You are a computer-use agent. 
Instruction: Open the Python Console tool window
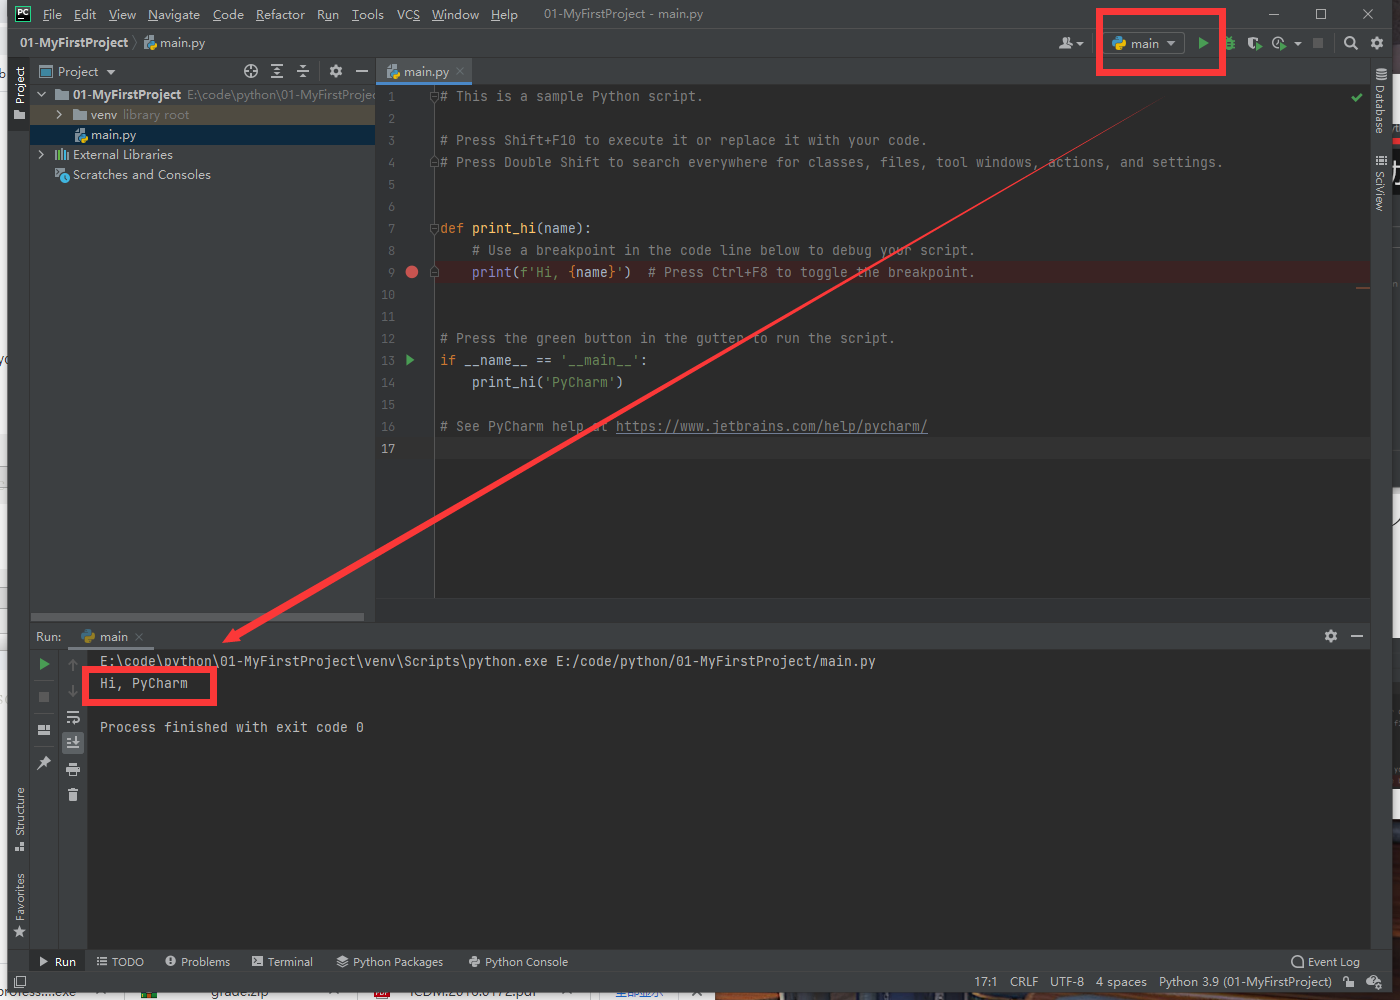tap(518, 962)
